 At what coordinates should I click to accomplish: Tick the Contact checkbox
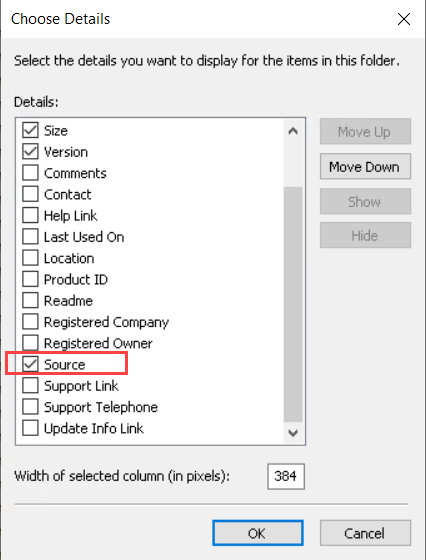click(30, 194)
